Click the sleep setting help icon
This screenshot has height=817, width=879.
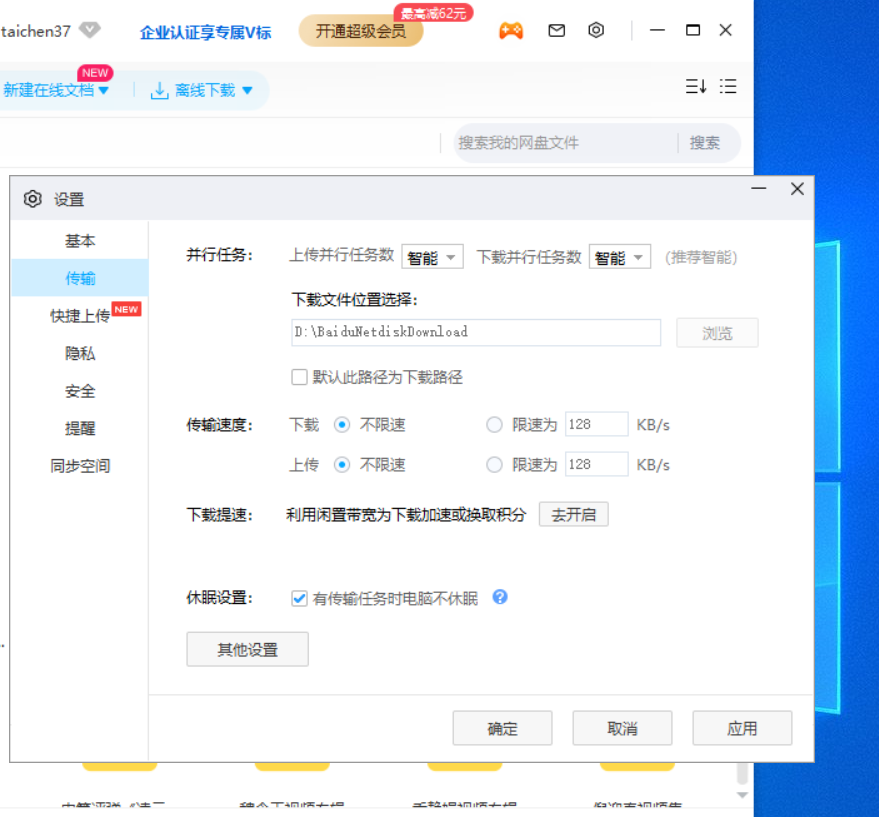pyautogui.click(x=500, y=597)
